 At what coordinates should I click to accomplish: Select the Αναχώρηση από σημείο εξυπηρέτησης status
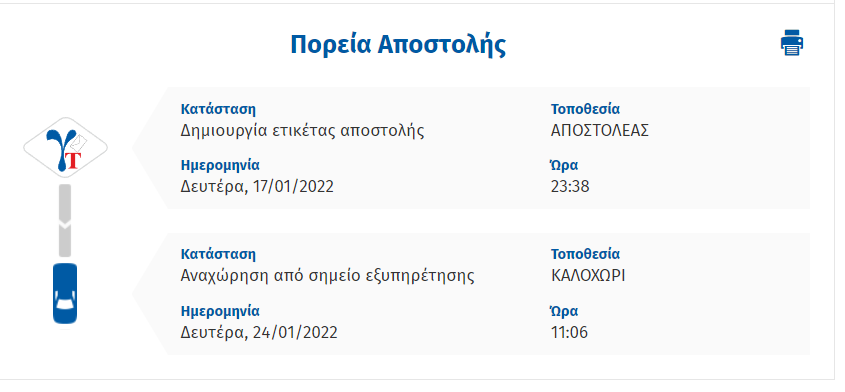click(x=328, y=276)
